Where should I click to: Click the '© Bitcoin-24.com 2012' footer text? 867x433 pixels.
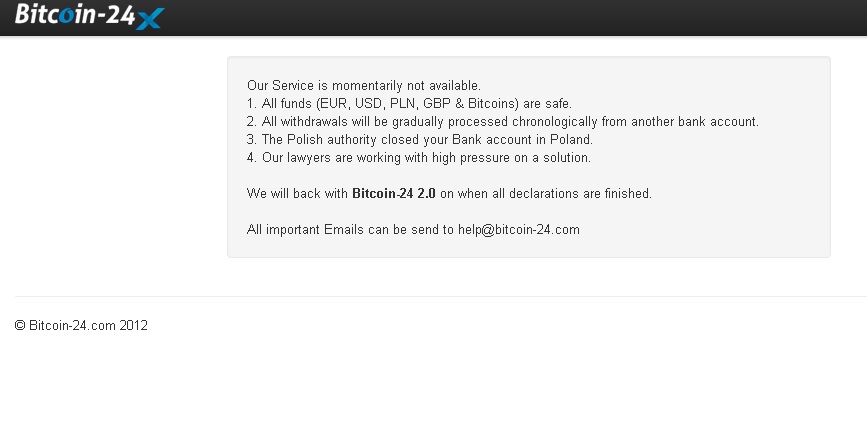pos(81,325)
